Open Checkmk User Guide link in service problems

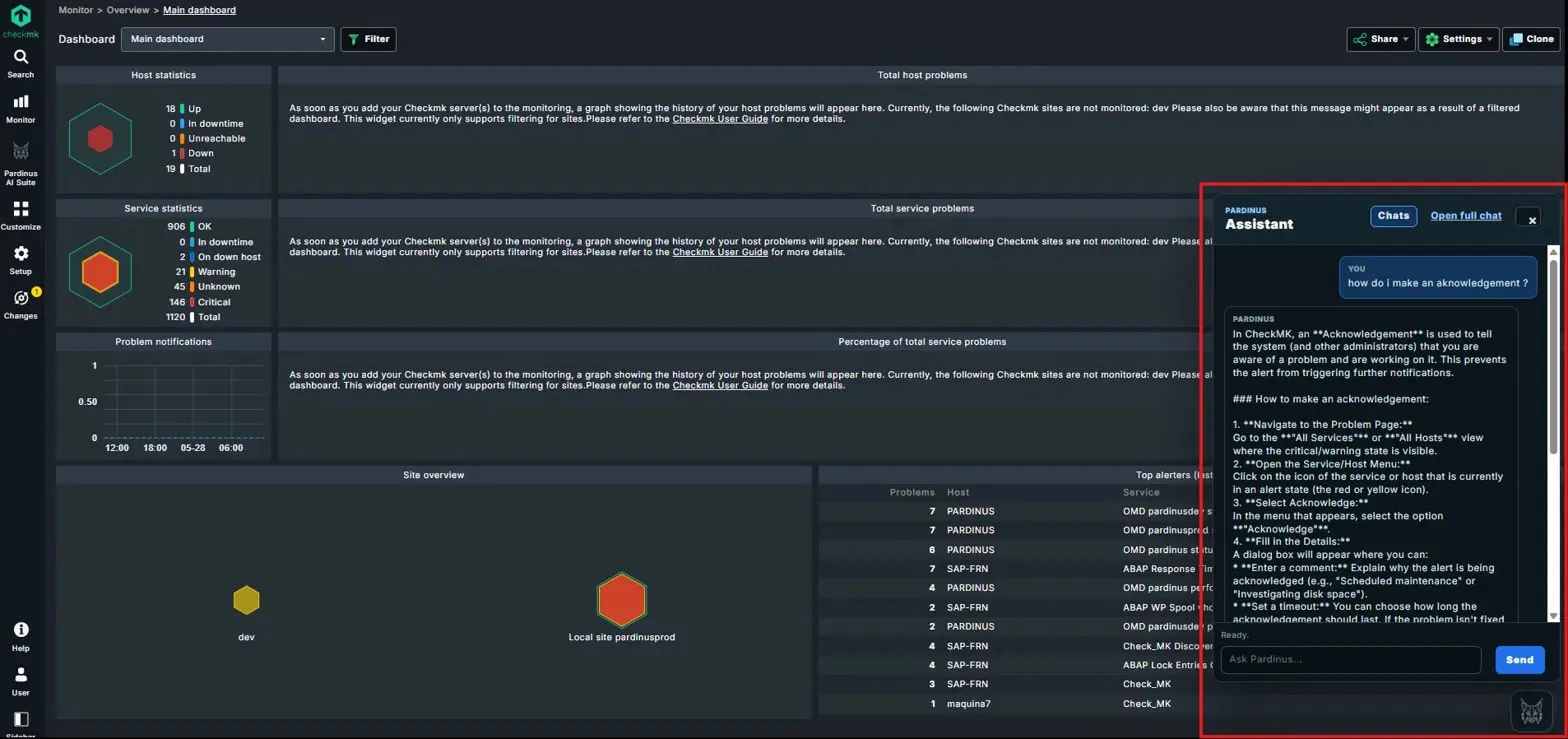(720, 252)
